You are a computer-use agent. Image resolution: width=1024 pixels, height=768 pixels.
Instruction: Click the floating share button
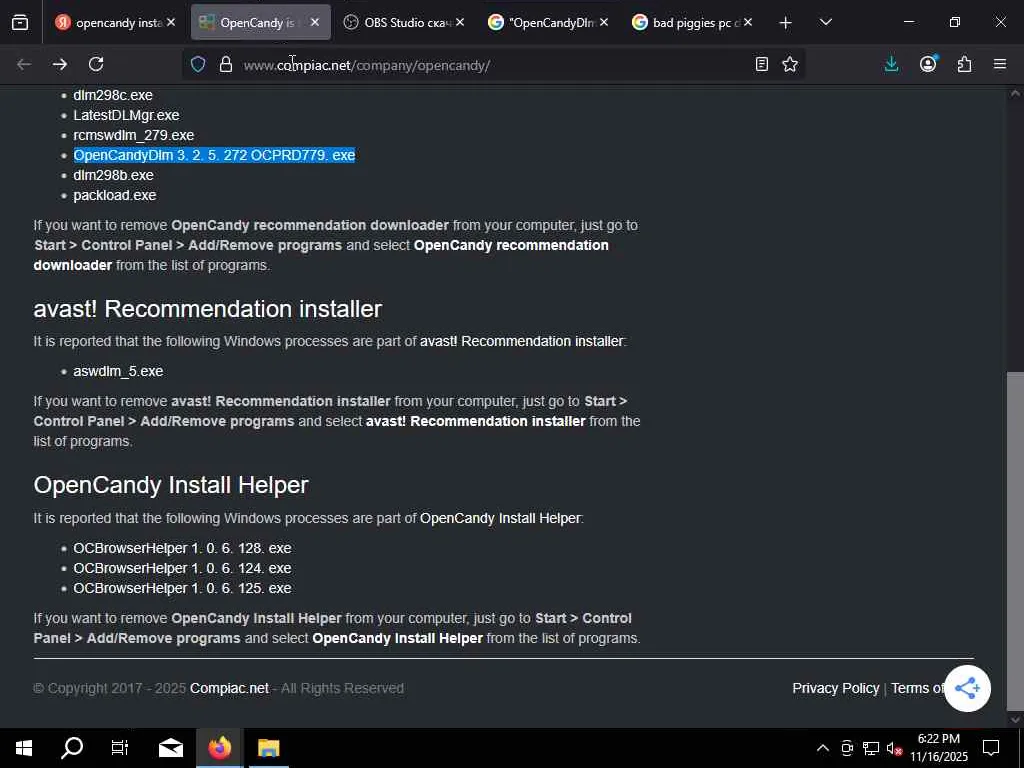[967, 688]
